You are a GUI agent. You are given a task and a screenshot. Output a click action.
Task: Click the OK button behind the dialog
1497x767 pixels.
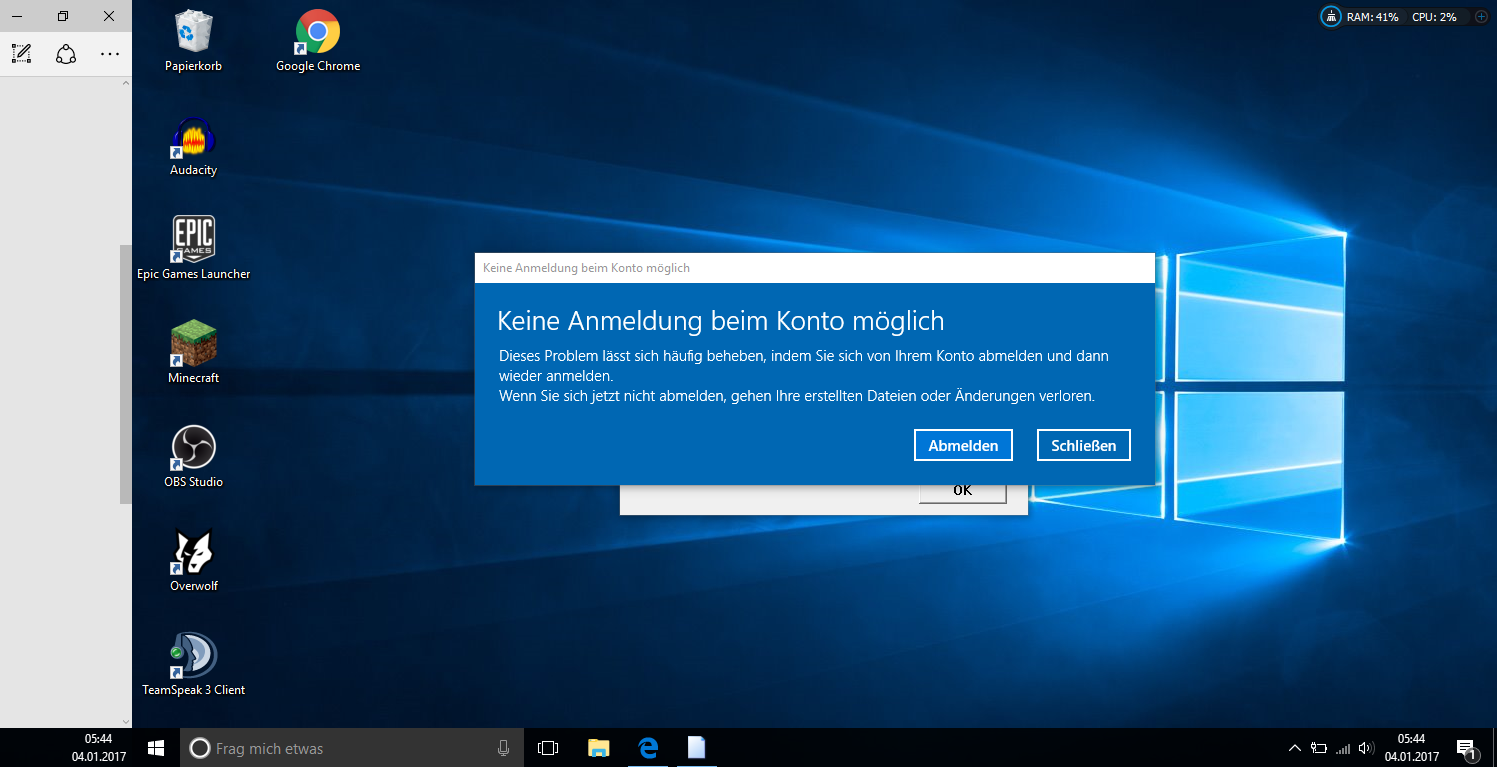point(962,492)
